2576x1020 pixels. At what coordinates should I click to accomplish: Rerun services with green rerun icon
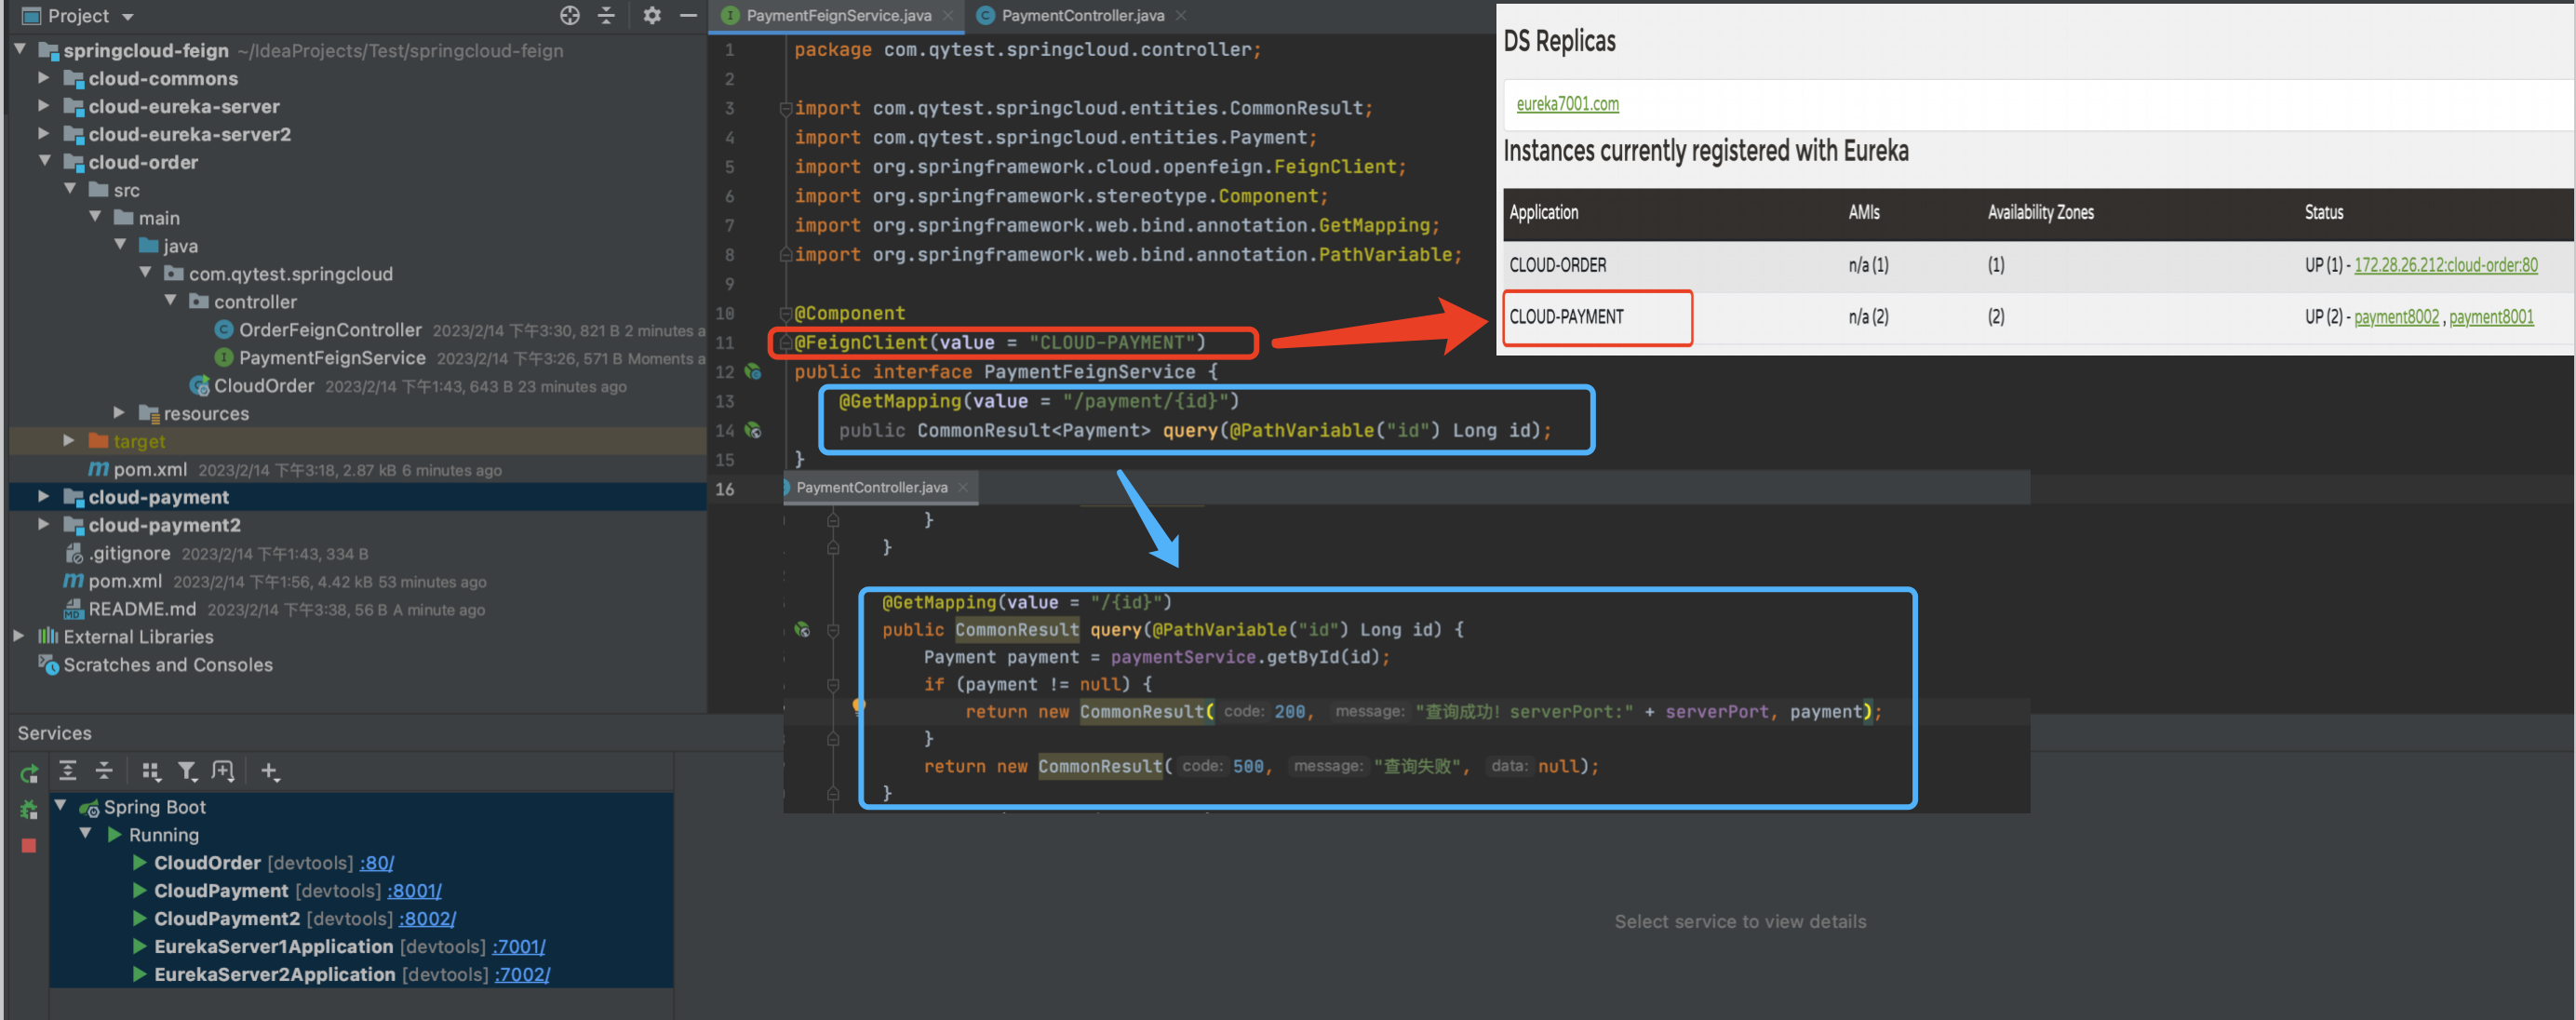[29, 772]
